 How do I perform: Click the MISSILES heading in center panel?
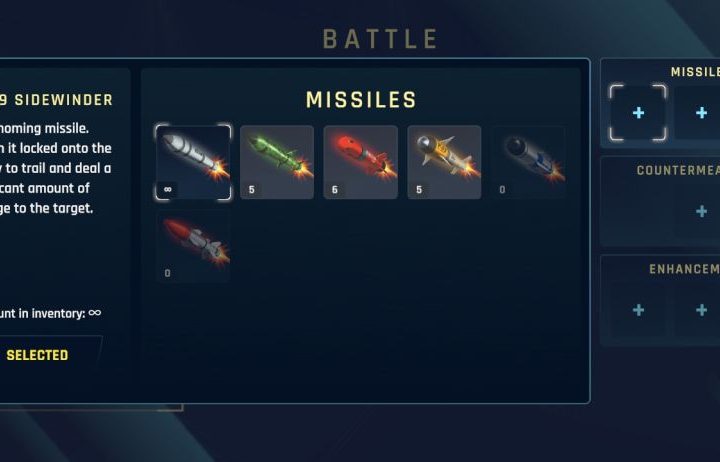pyautogui.click(x=361, y=100)
